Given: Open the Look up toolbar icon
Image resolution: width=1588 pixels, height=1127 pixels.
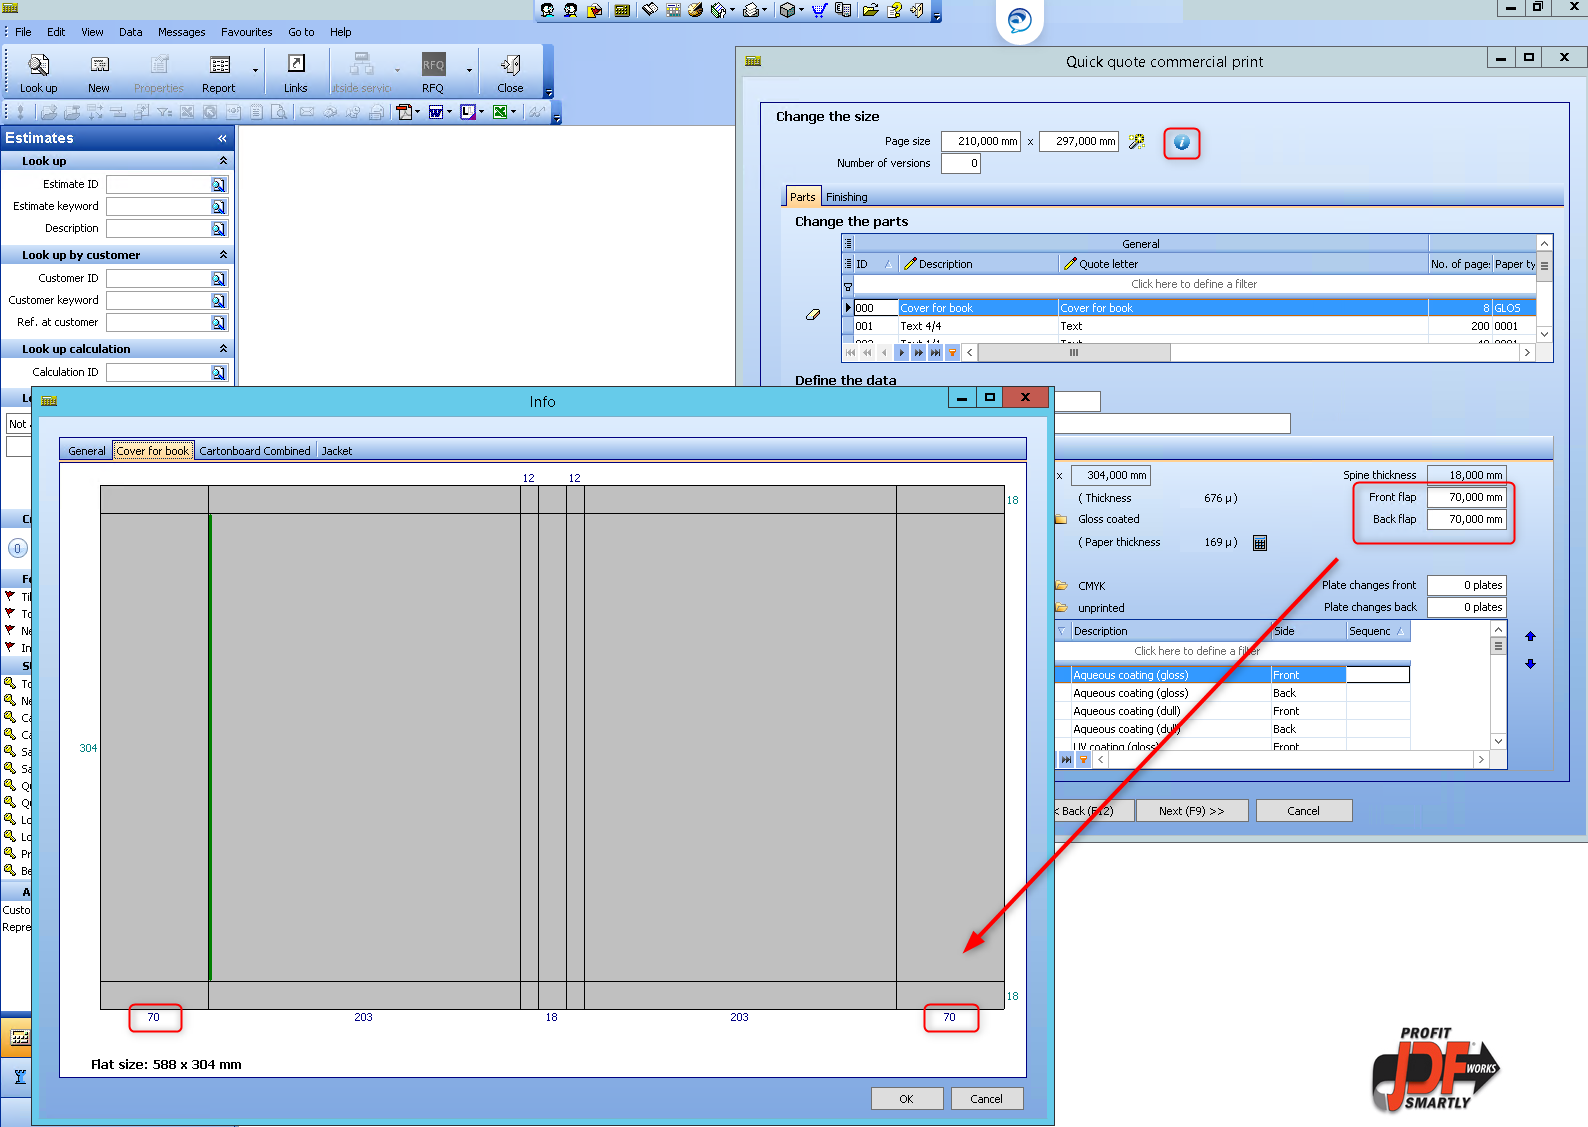Looking at the screenshot, I should pos(38,73).
